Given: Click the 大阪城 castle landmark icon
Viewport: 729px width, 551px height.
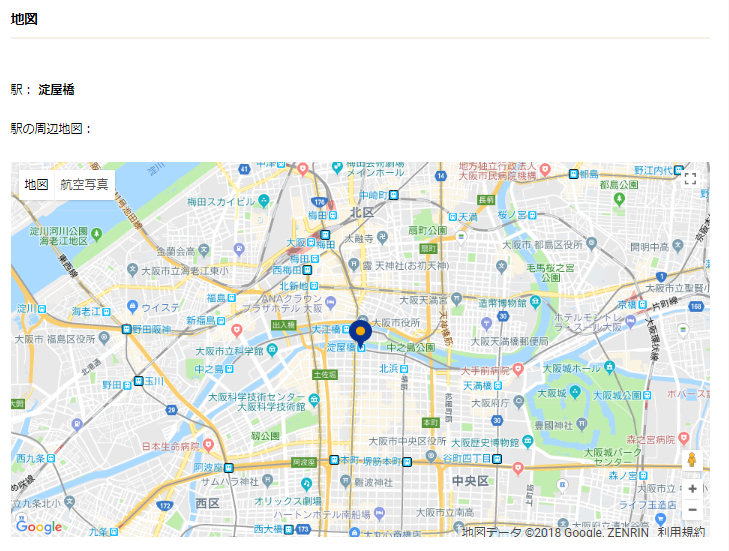Looking at the screenshot, I should tap(575, 392).
